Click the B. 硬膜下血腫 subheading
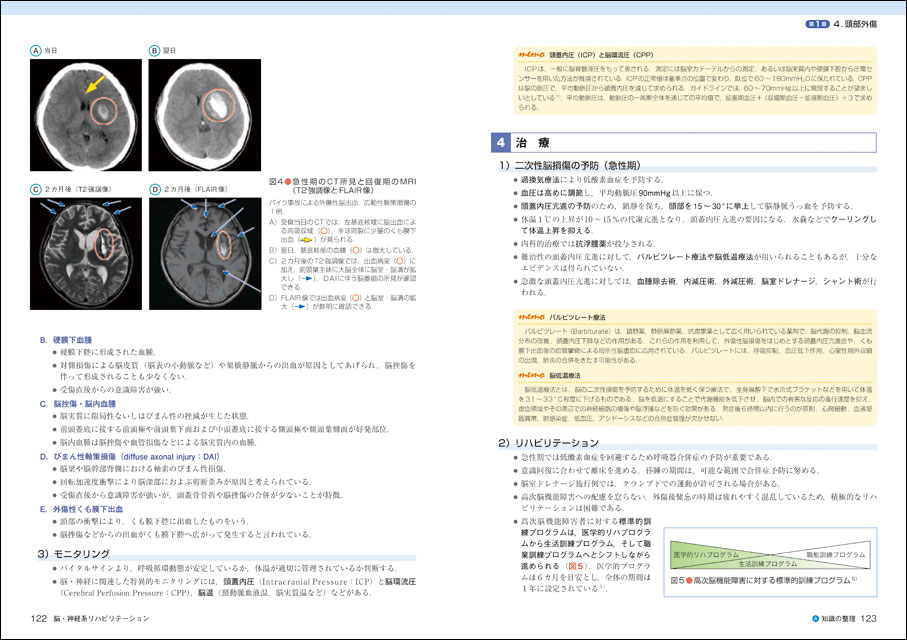The height and width of the screenshot is (640, 907). tap(70, 340)
